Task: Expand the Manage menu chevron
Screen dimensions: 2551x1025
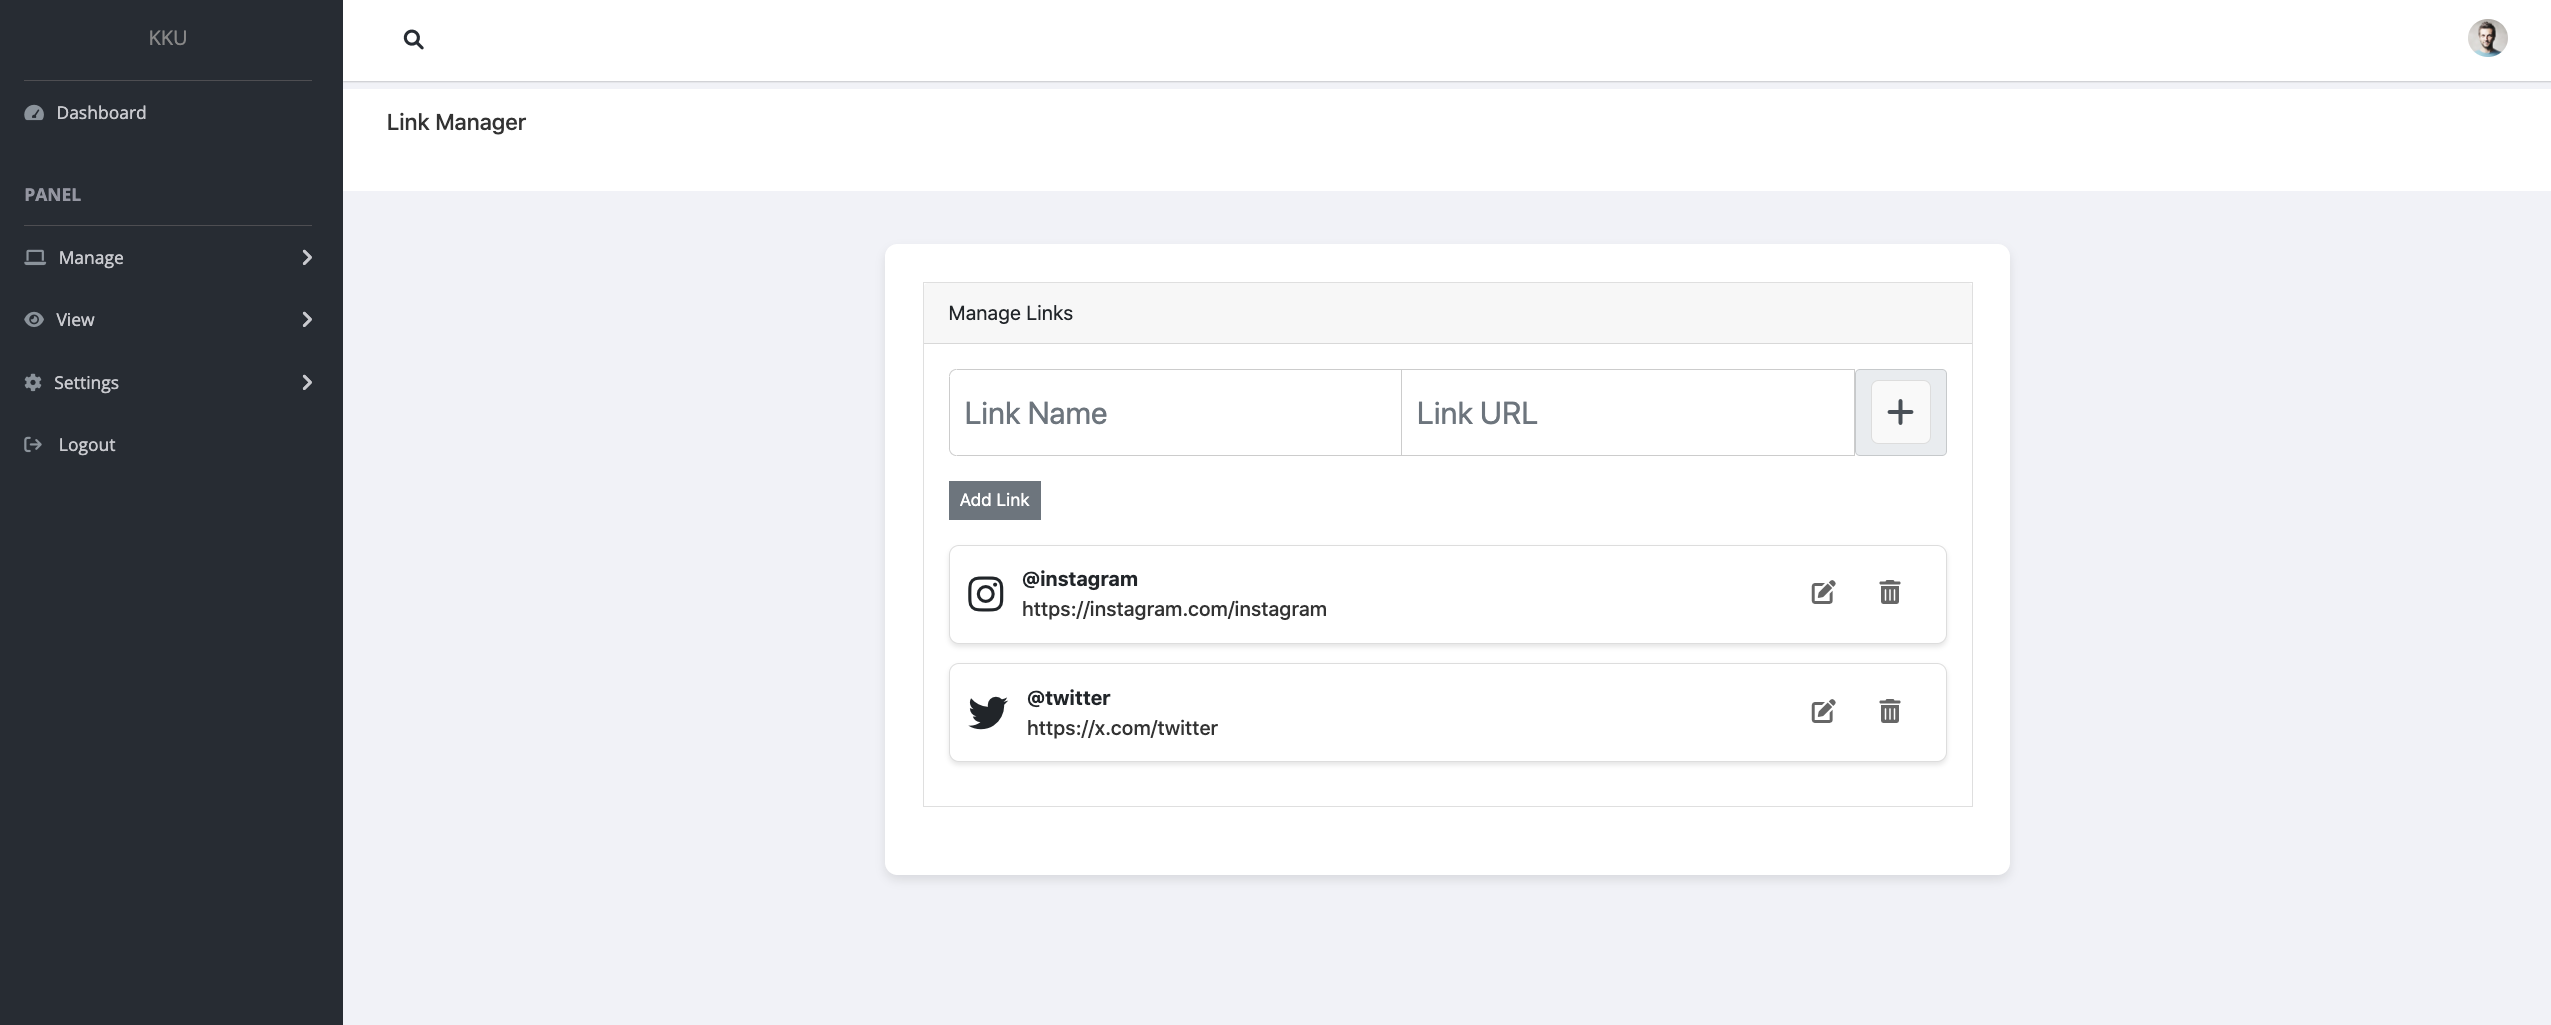Action: (x=307, y=258)
